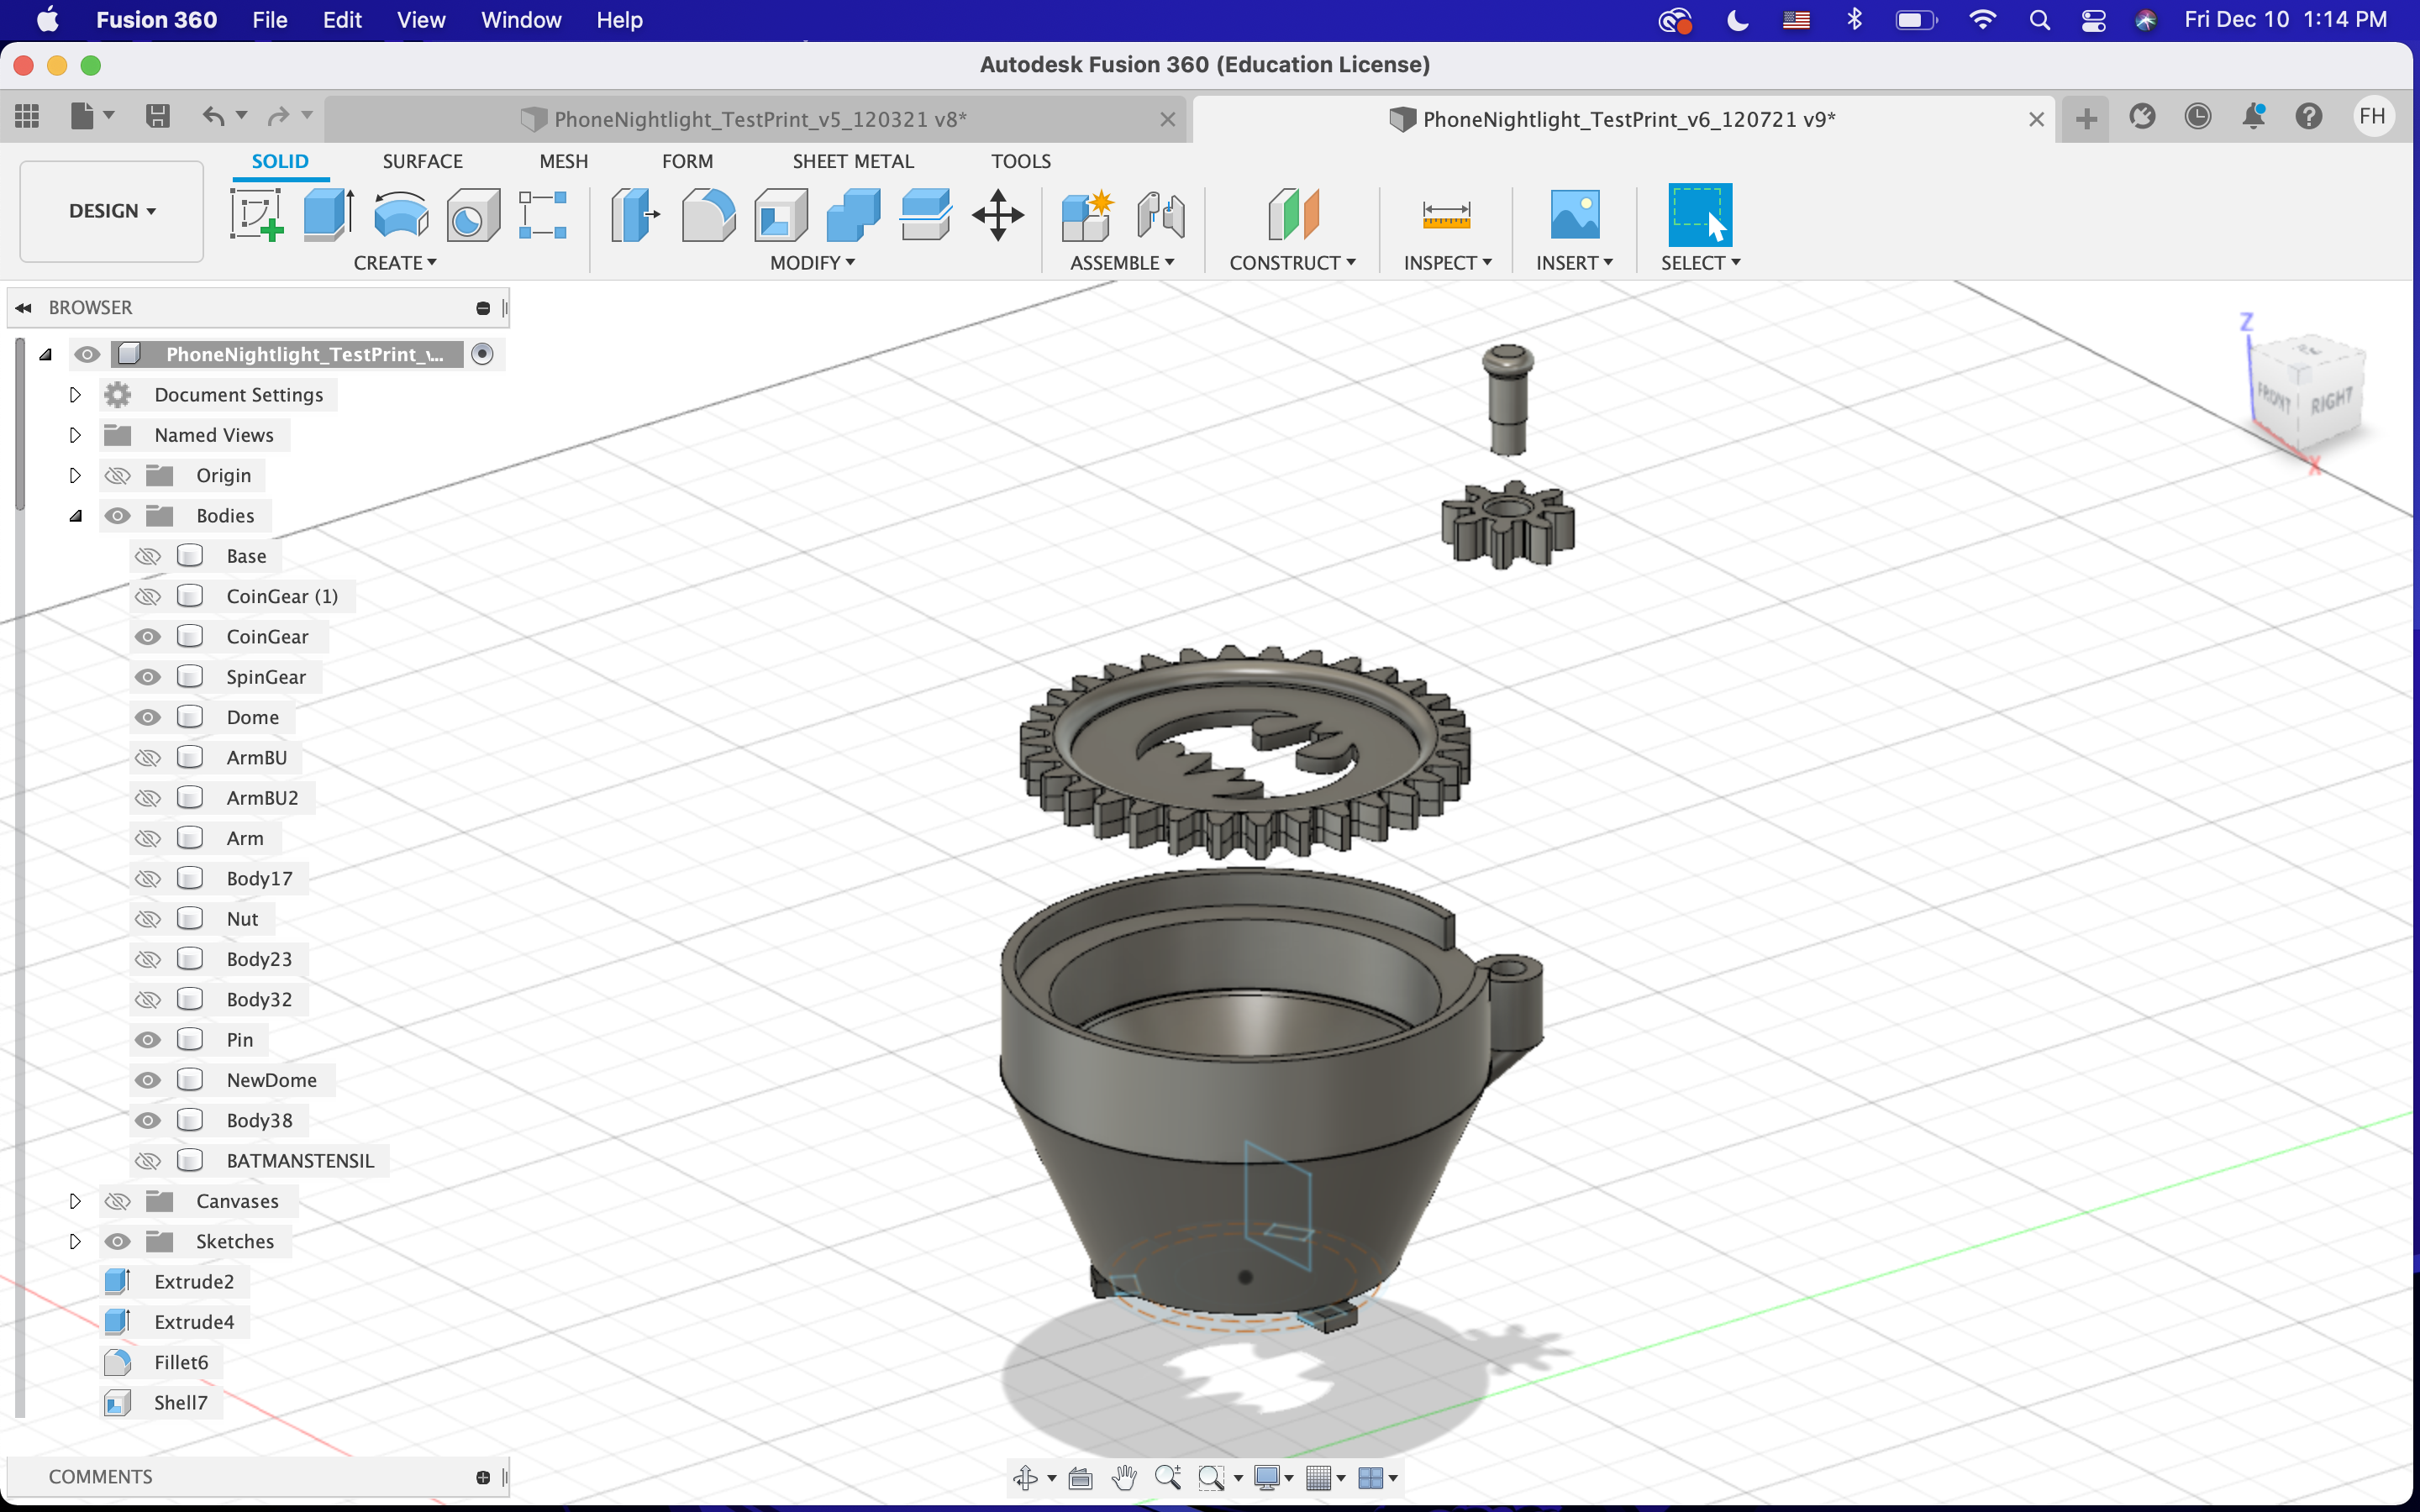Select the NewDome body row

[x=233, y=1080]
